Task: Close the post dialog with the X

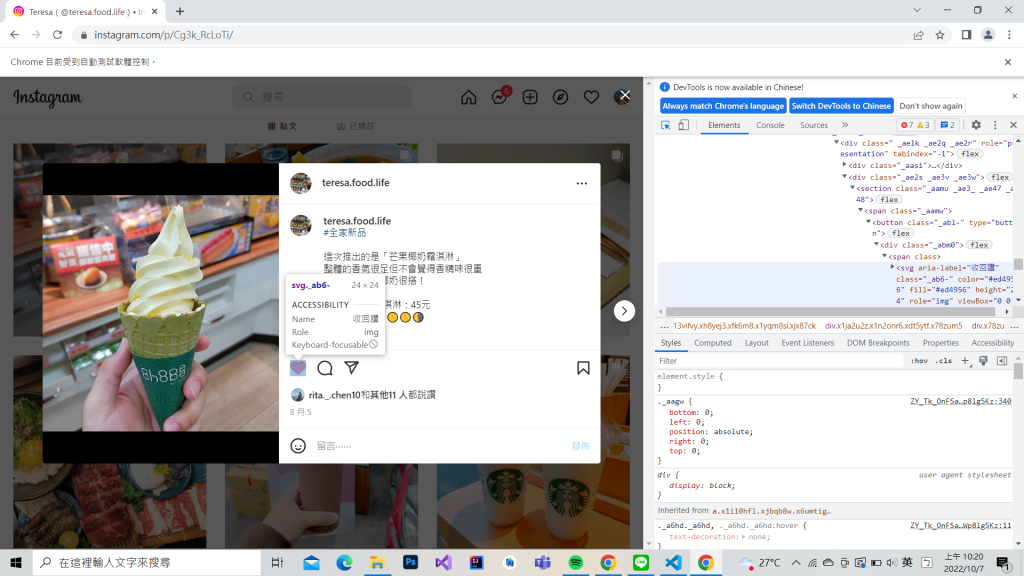Action: [x=625, y=96]
